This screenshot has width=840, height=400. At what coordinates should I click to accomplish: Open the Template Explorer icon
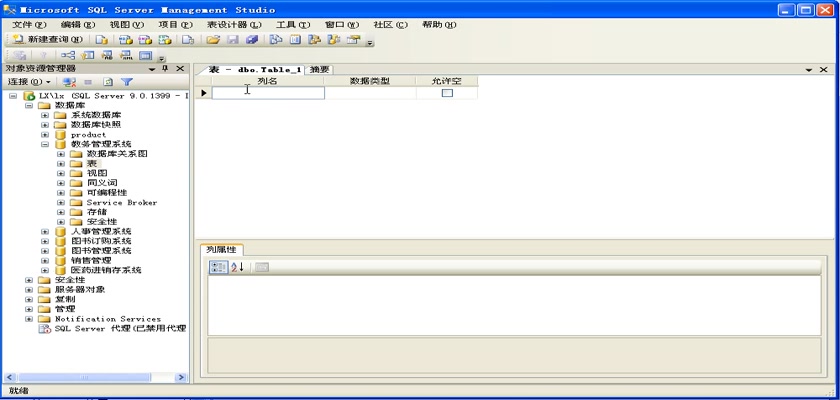(x=334, y=40)
